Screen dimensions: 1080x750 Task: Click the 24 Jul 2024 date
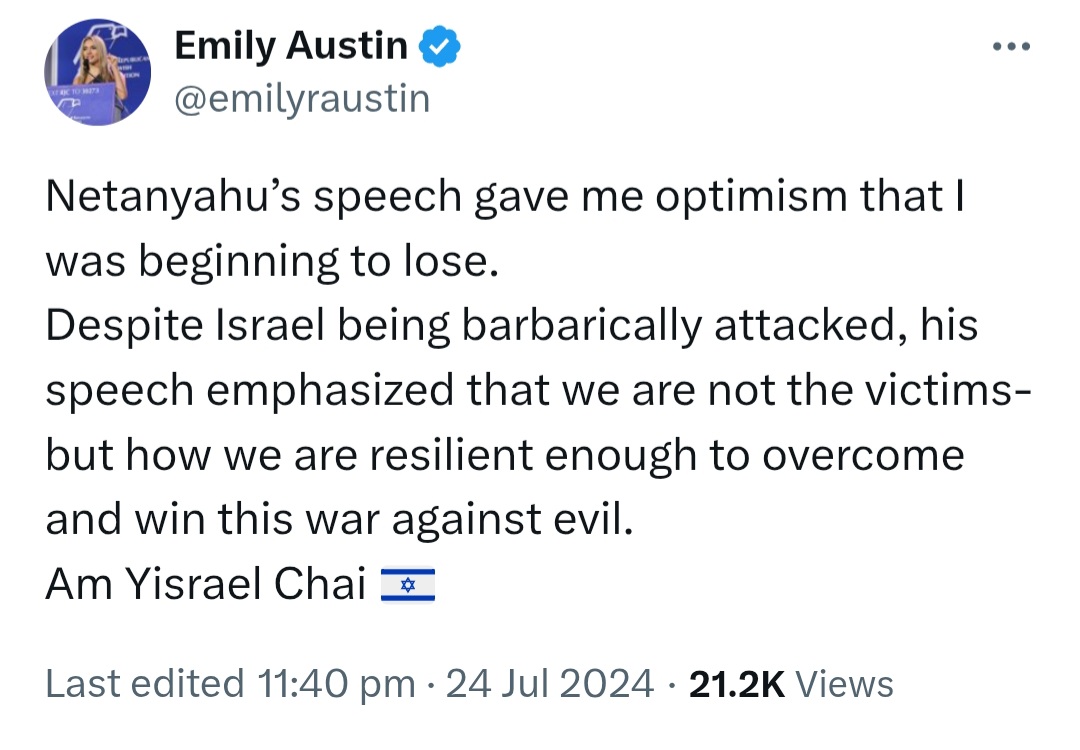tap(550, 684)
